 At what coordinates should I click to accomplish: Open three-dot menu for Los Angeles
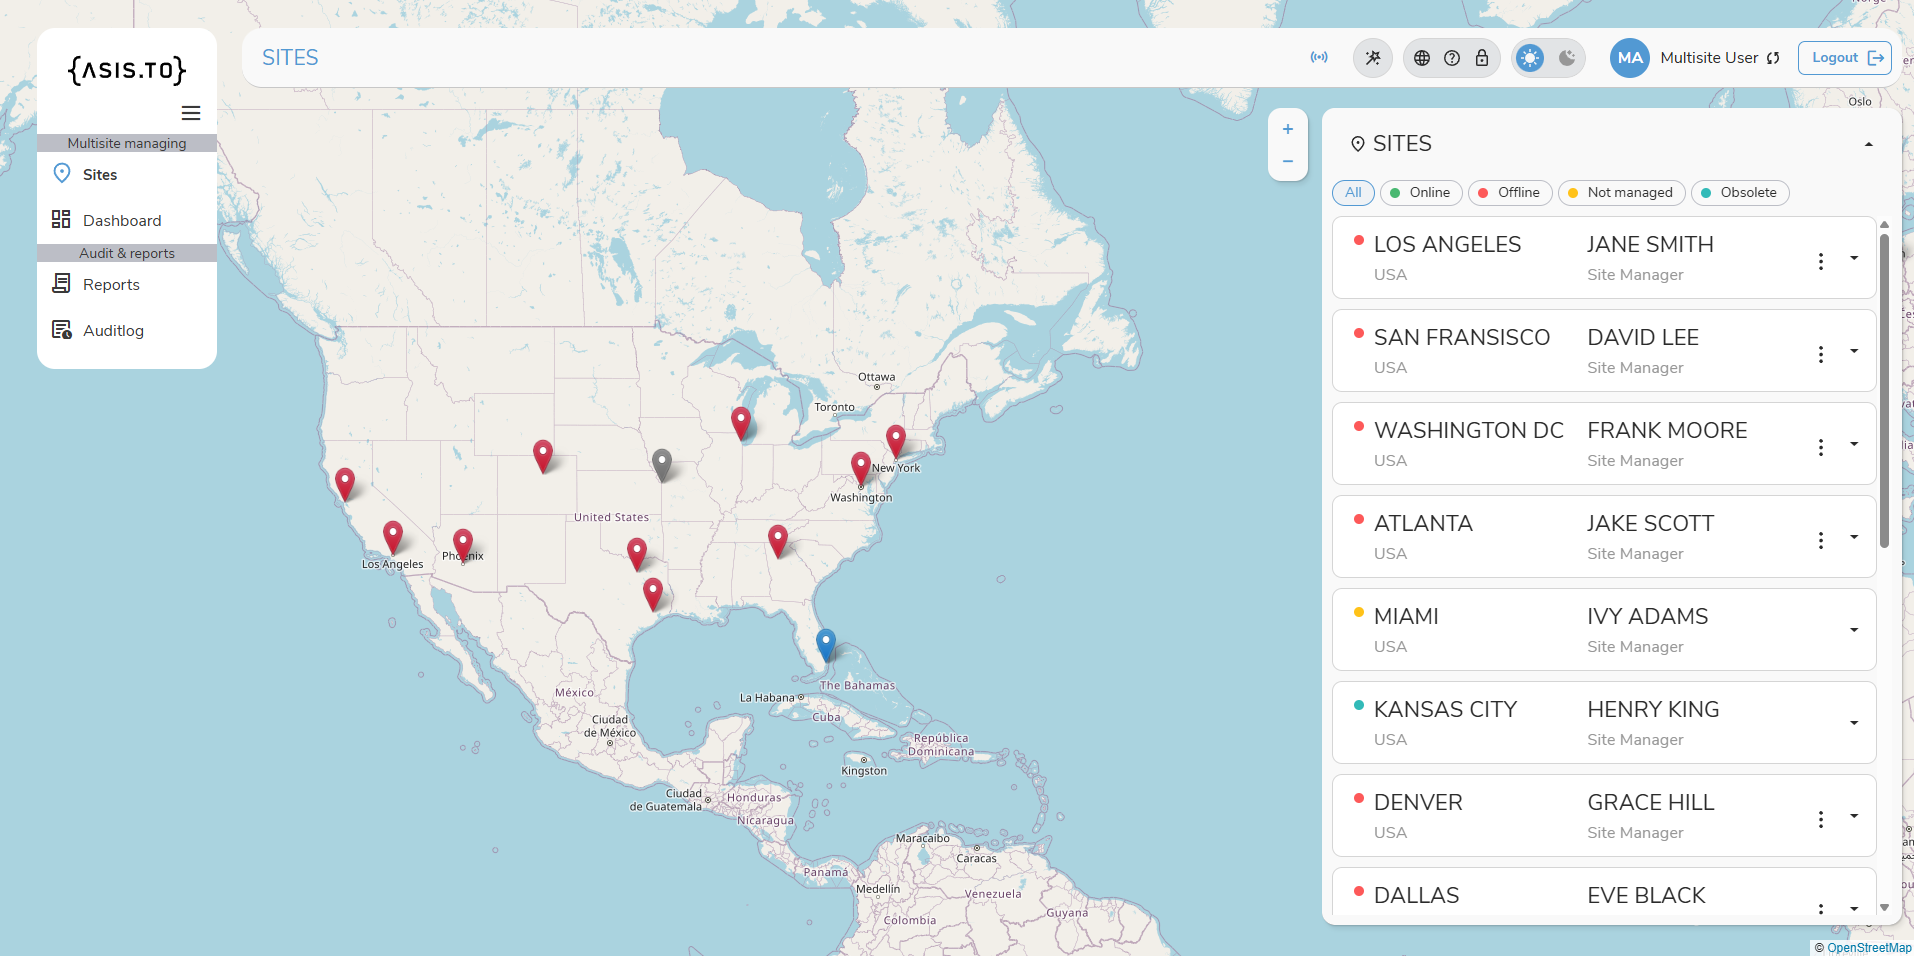coord(1821,261)
